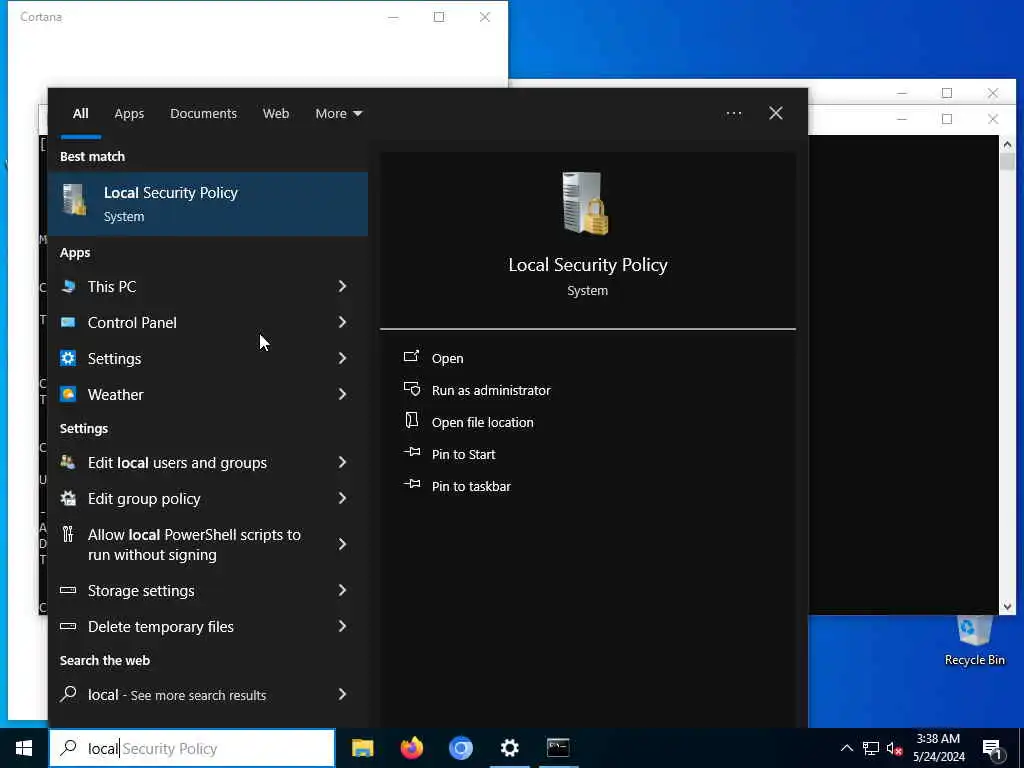Click Weather app icon

(x=68, y=394)
